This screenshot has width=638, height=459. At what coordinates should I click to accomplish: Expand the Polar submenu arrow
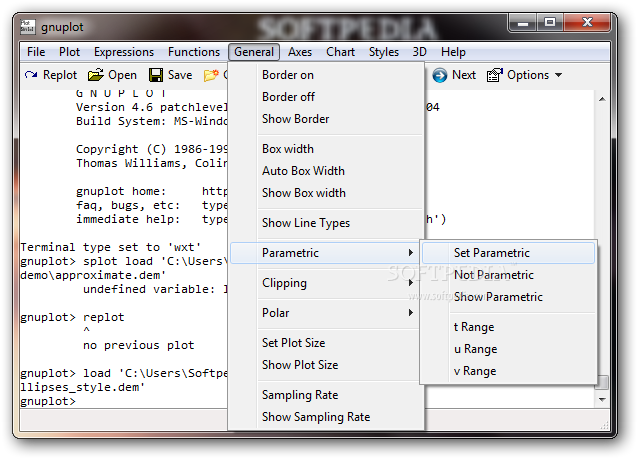[411, 313]
